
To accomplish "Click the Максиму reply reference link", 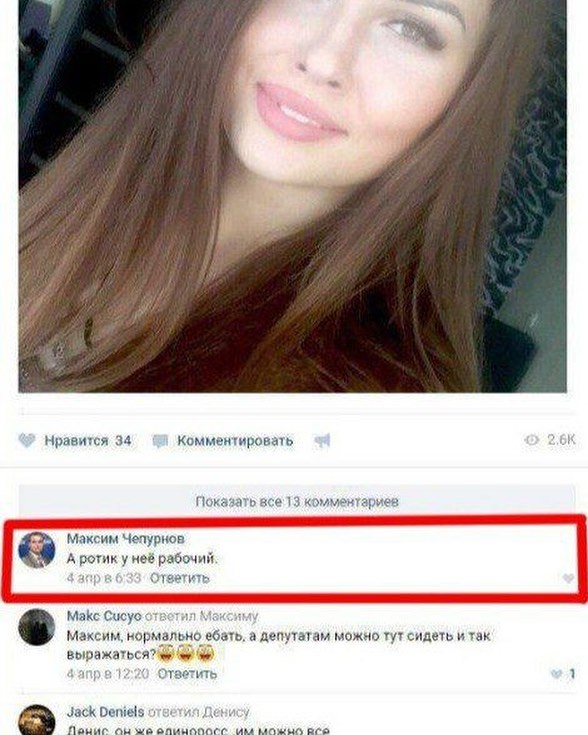I will [229, 616].
